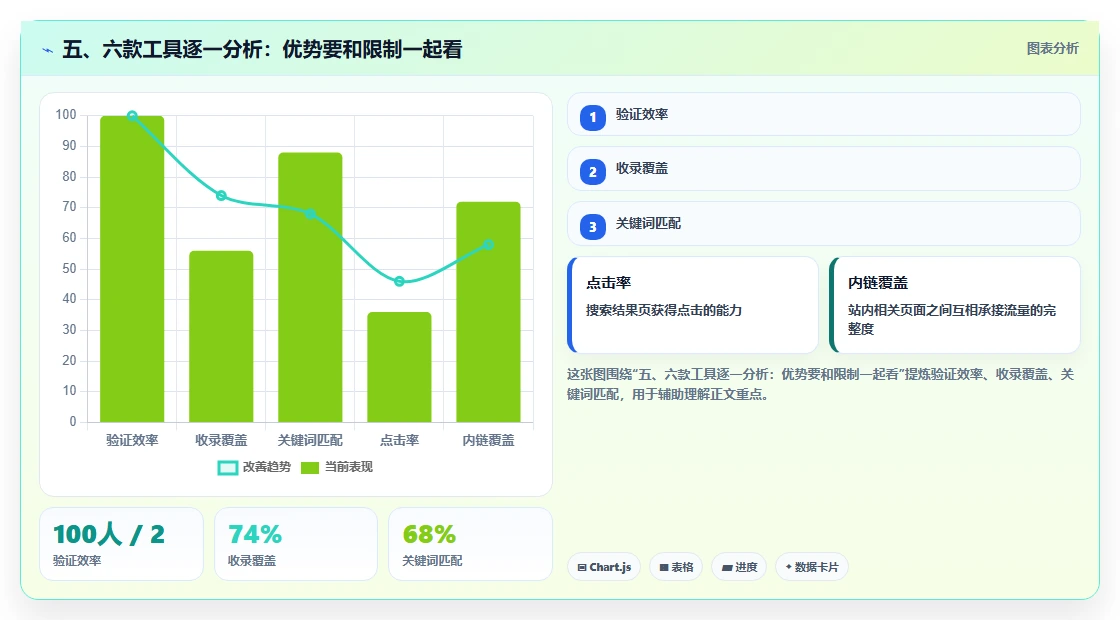This screenshot has width=1120, height=620.
Task: Click the text 搜索结果页获得点击的能力
Action: point(664,311)
